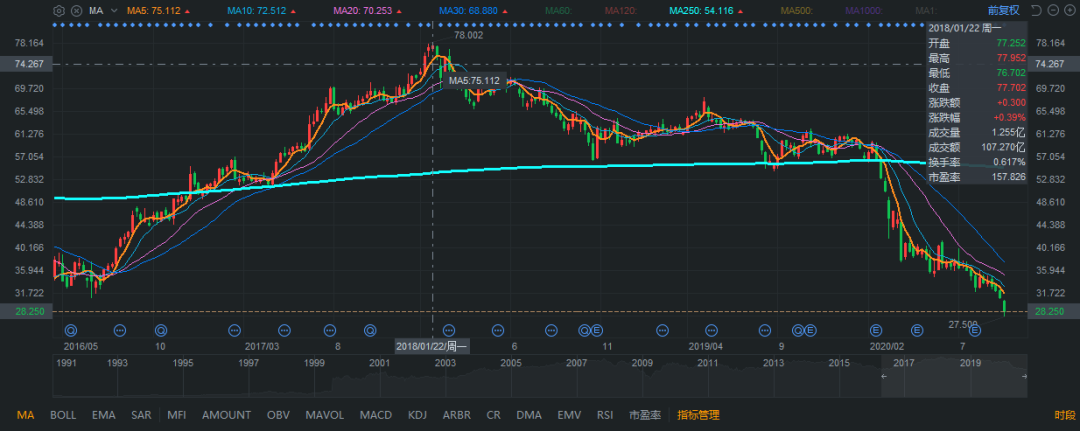
Task: Select the DMA indicator
Action: point(529,415)
